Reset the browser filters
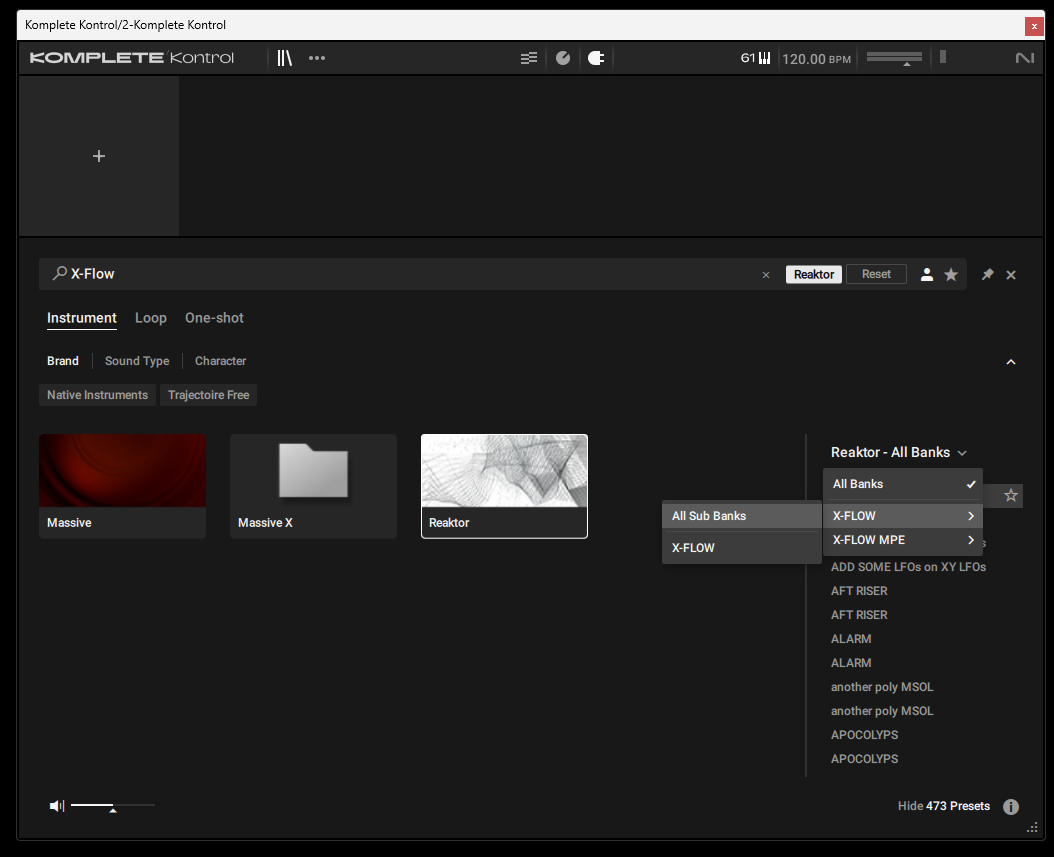The height and width of the screenshot is (857, 1054). point(876,274)
